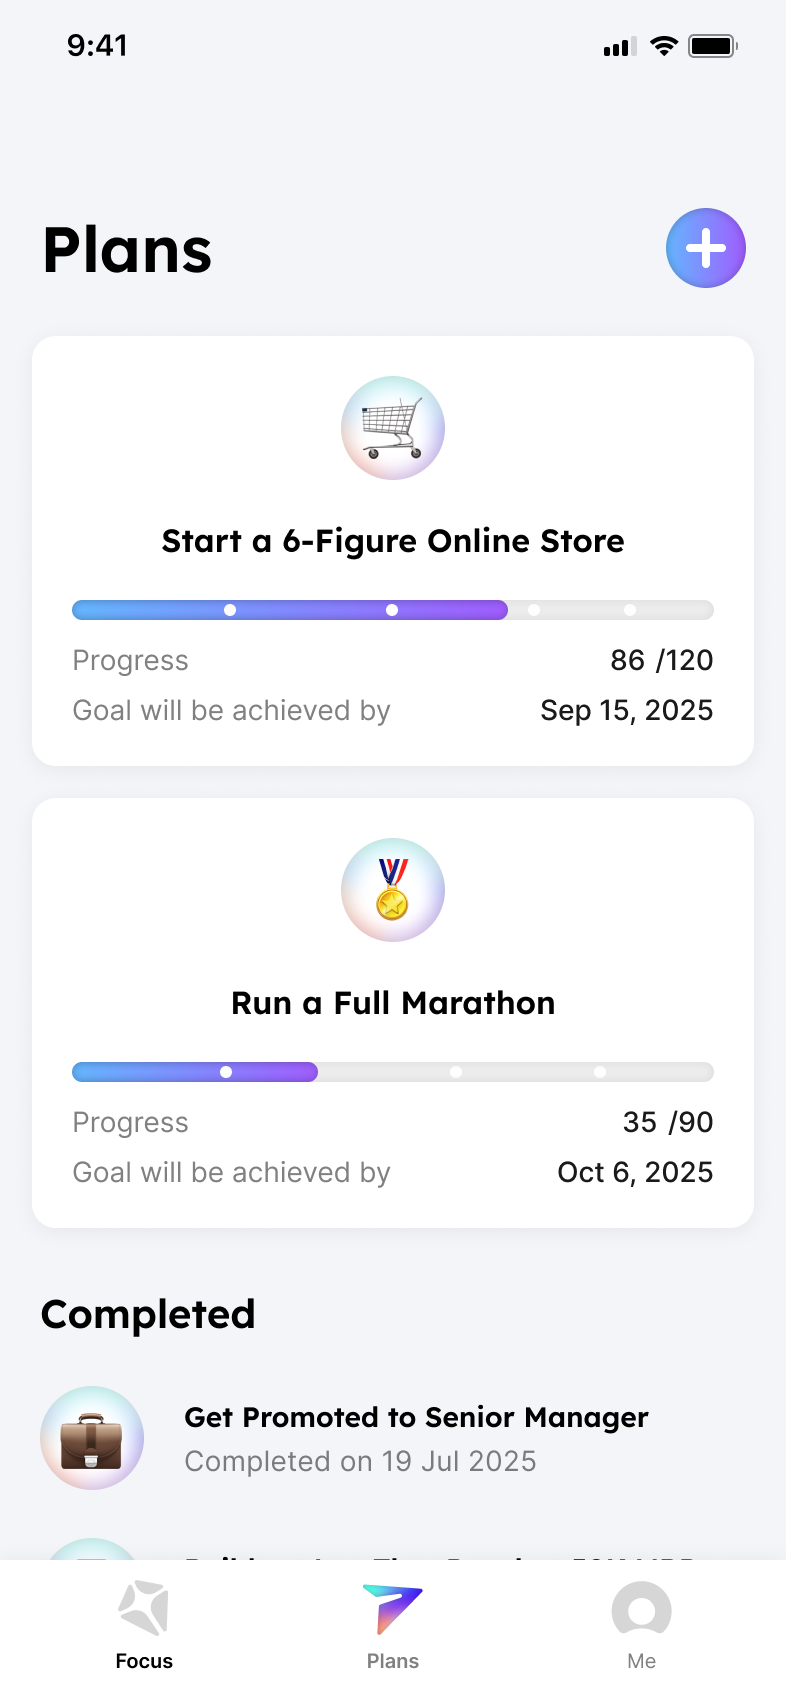Tap the shopping cart plan icon

click(393, 428)
